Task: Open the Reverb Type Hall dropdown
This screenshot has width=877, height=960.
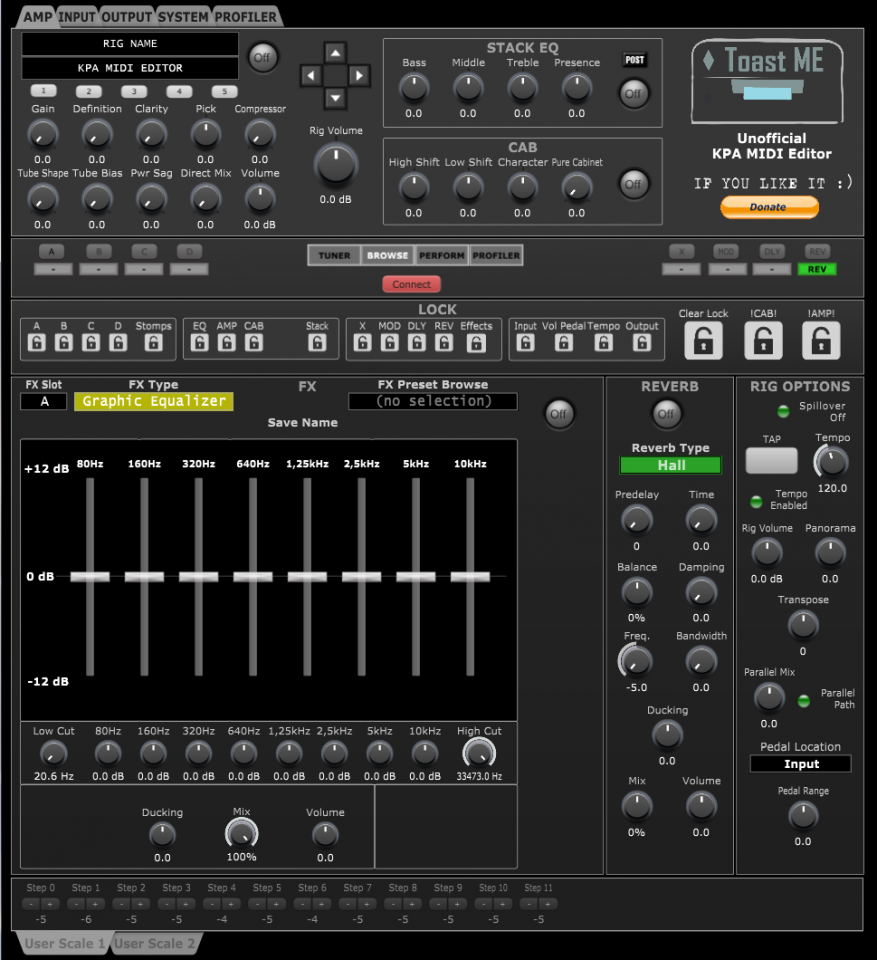Action: (x=670, y=465)
